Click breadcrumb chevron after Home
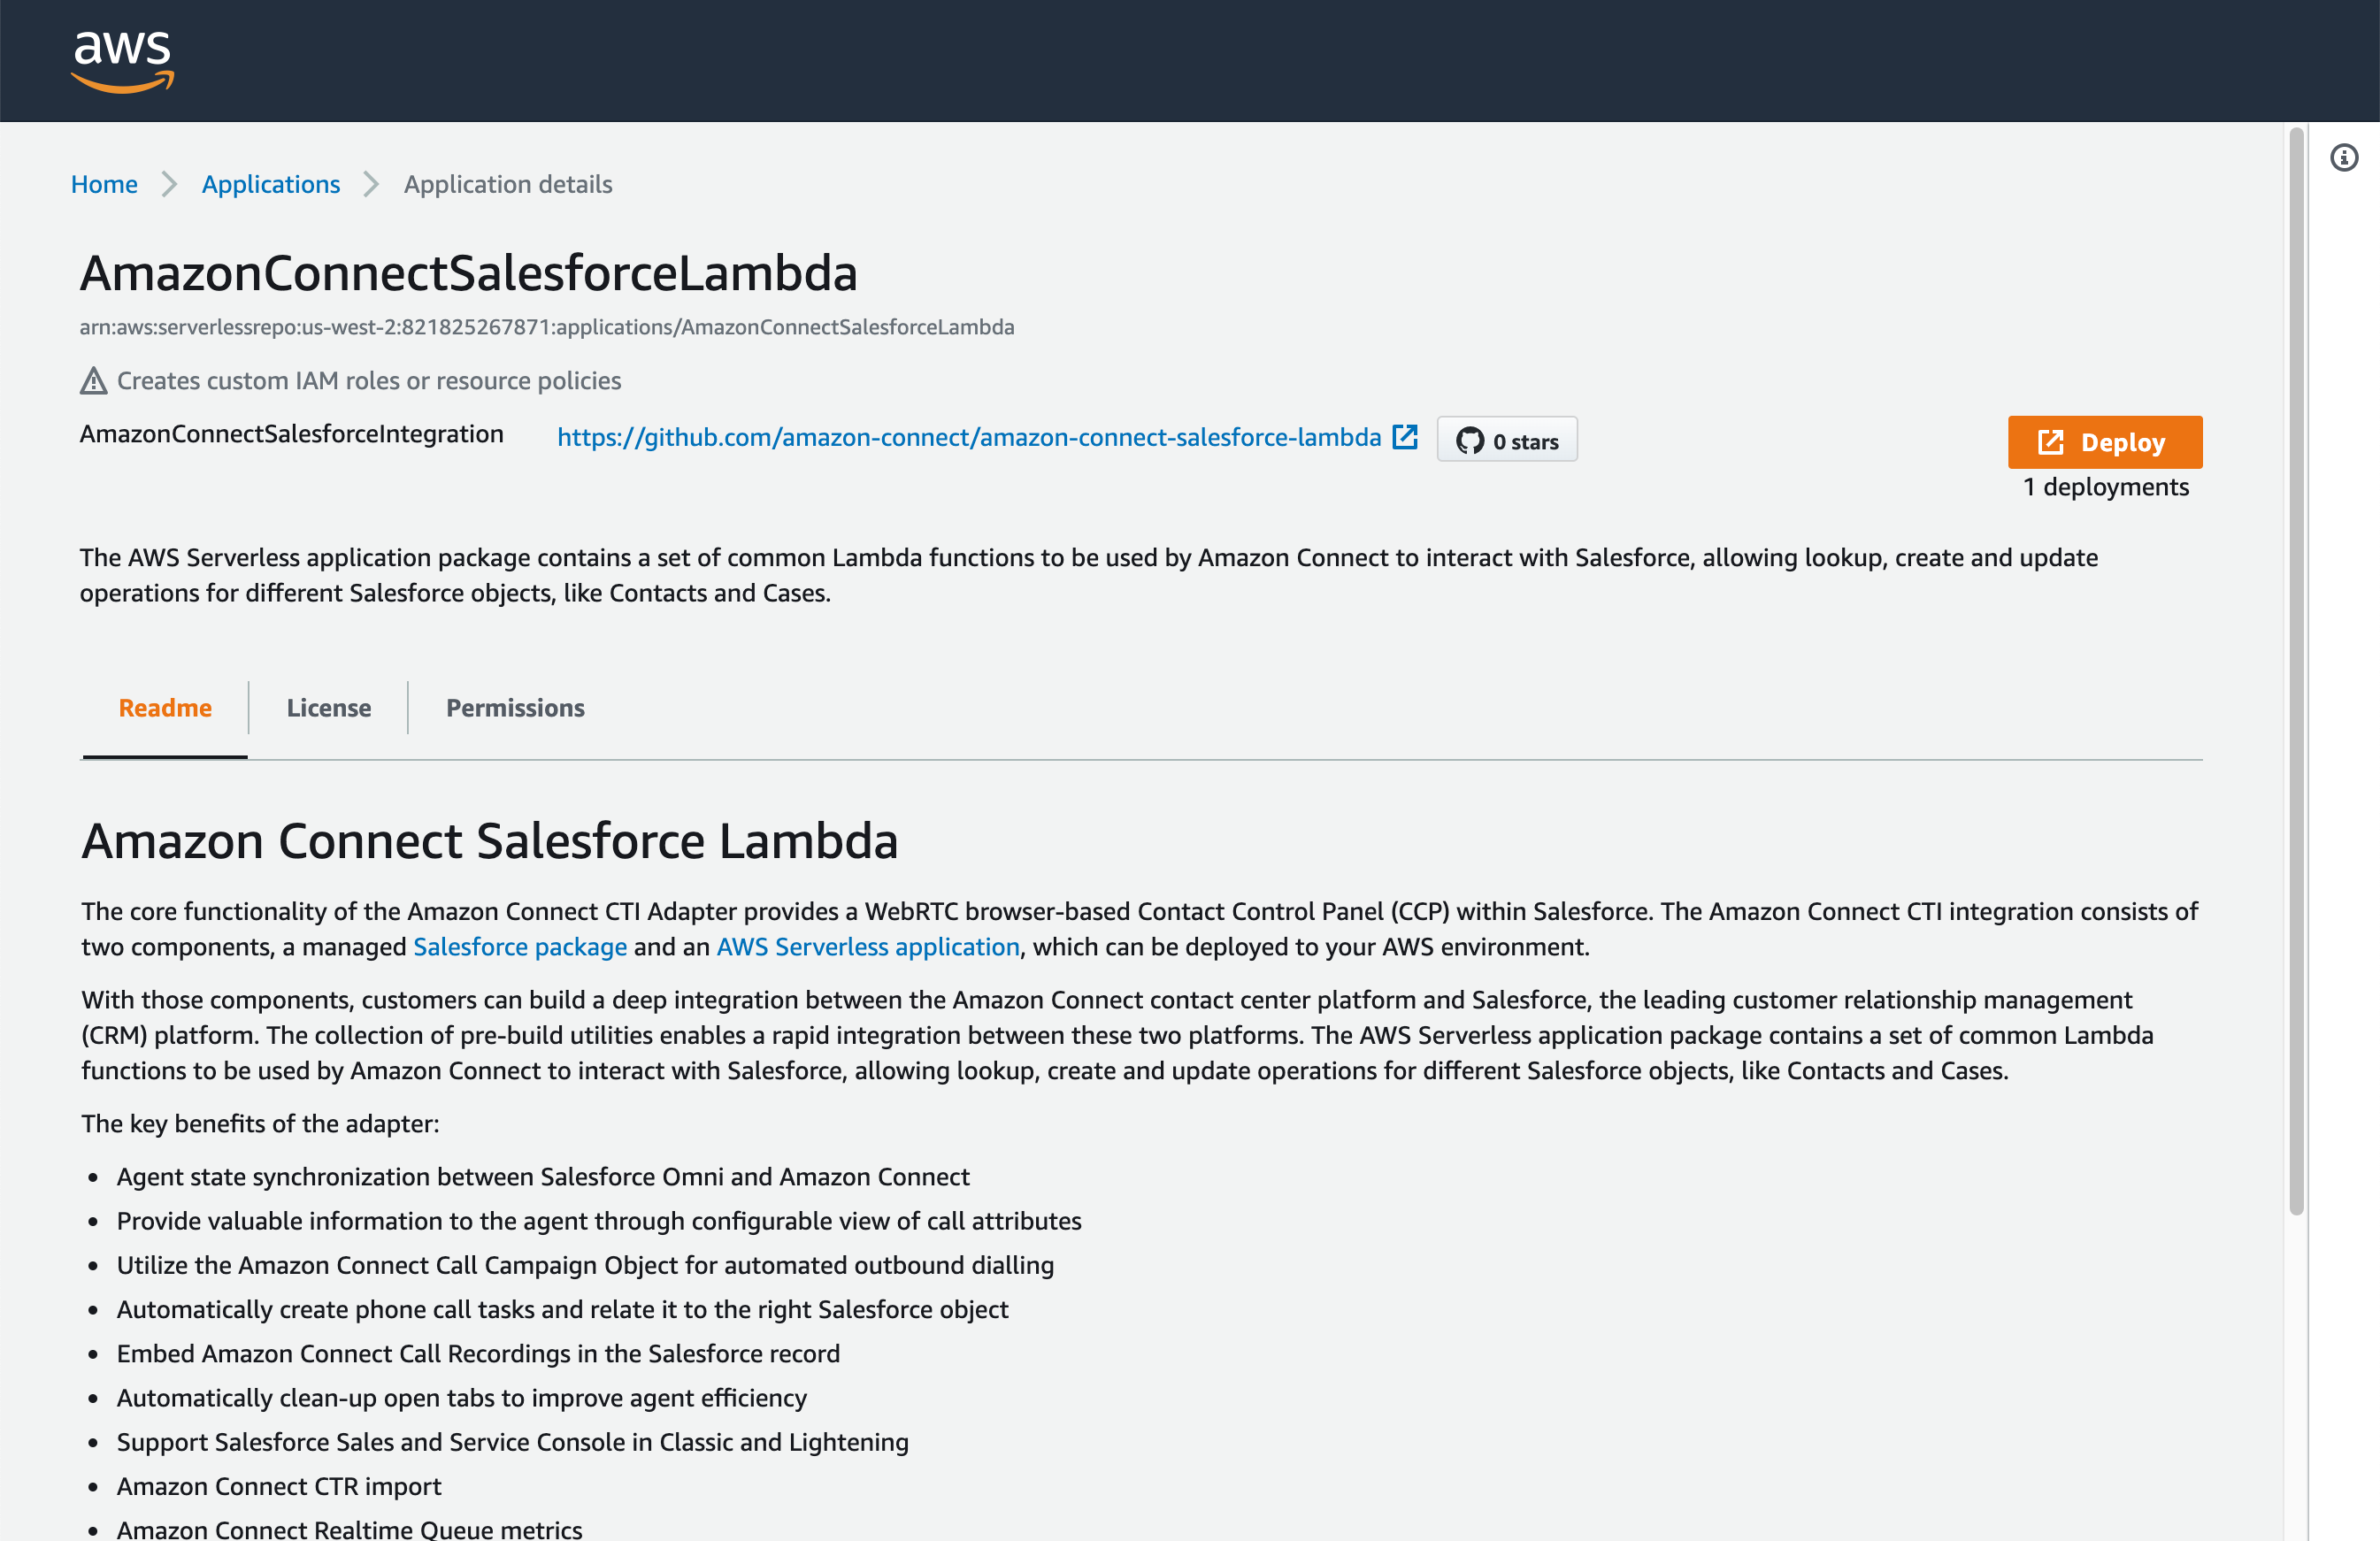The image size is (2380, 1541). click(169, 184)
